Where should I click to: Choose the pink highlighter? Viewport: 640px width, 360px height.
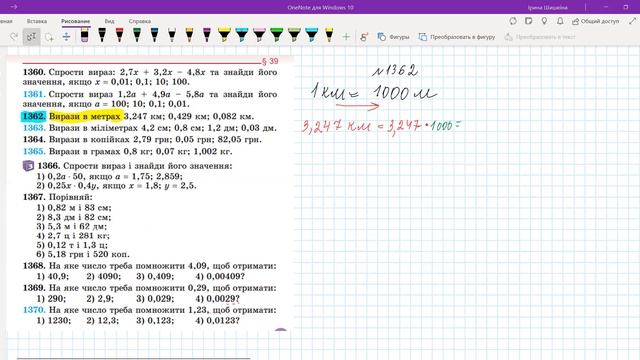(259, 35)
